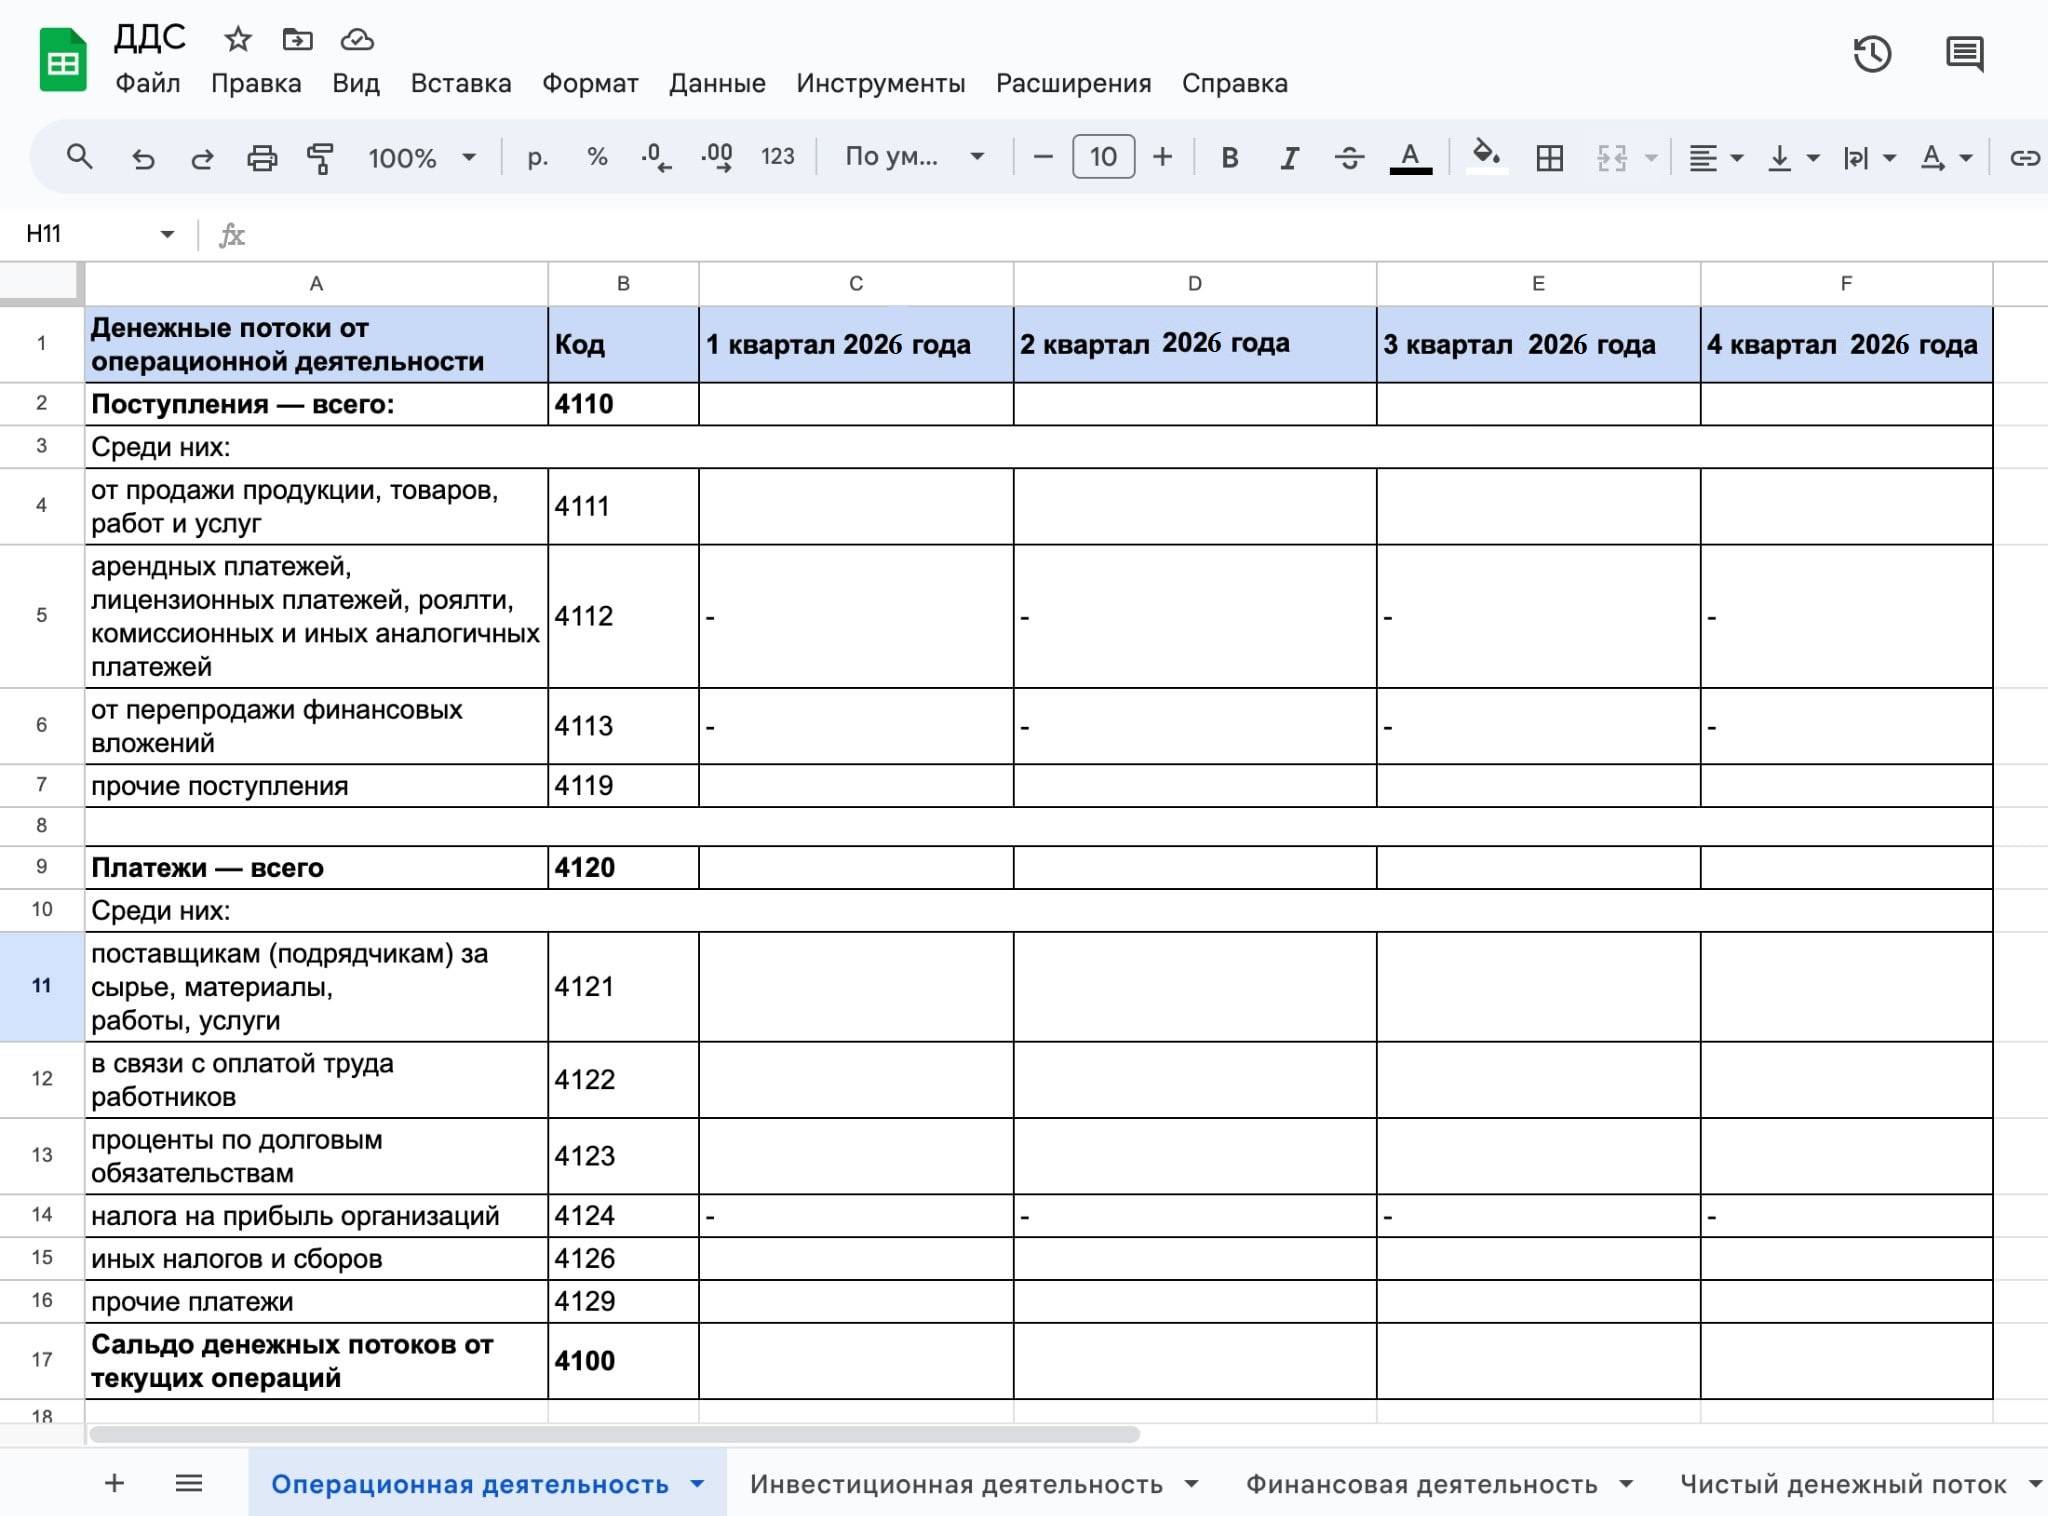
Task: Click the add new sheet plus button
Action: (114, 1483)
